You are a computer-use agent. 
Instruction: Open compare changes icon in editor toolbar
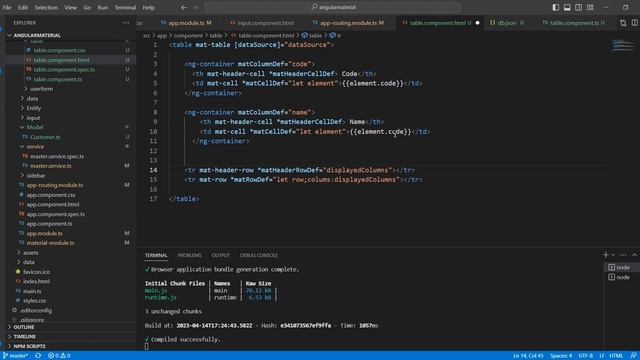coord(623,23)
